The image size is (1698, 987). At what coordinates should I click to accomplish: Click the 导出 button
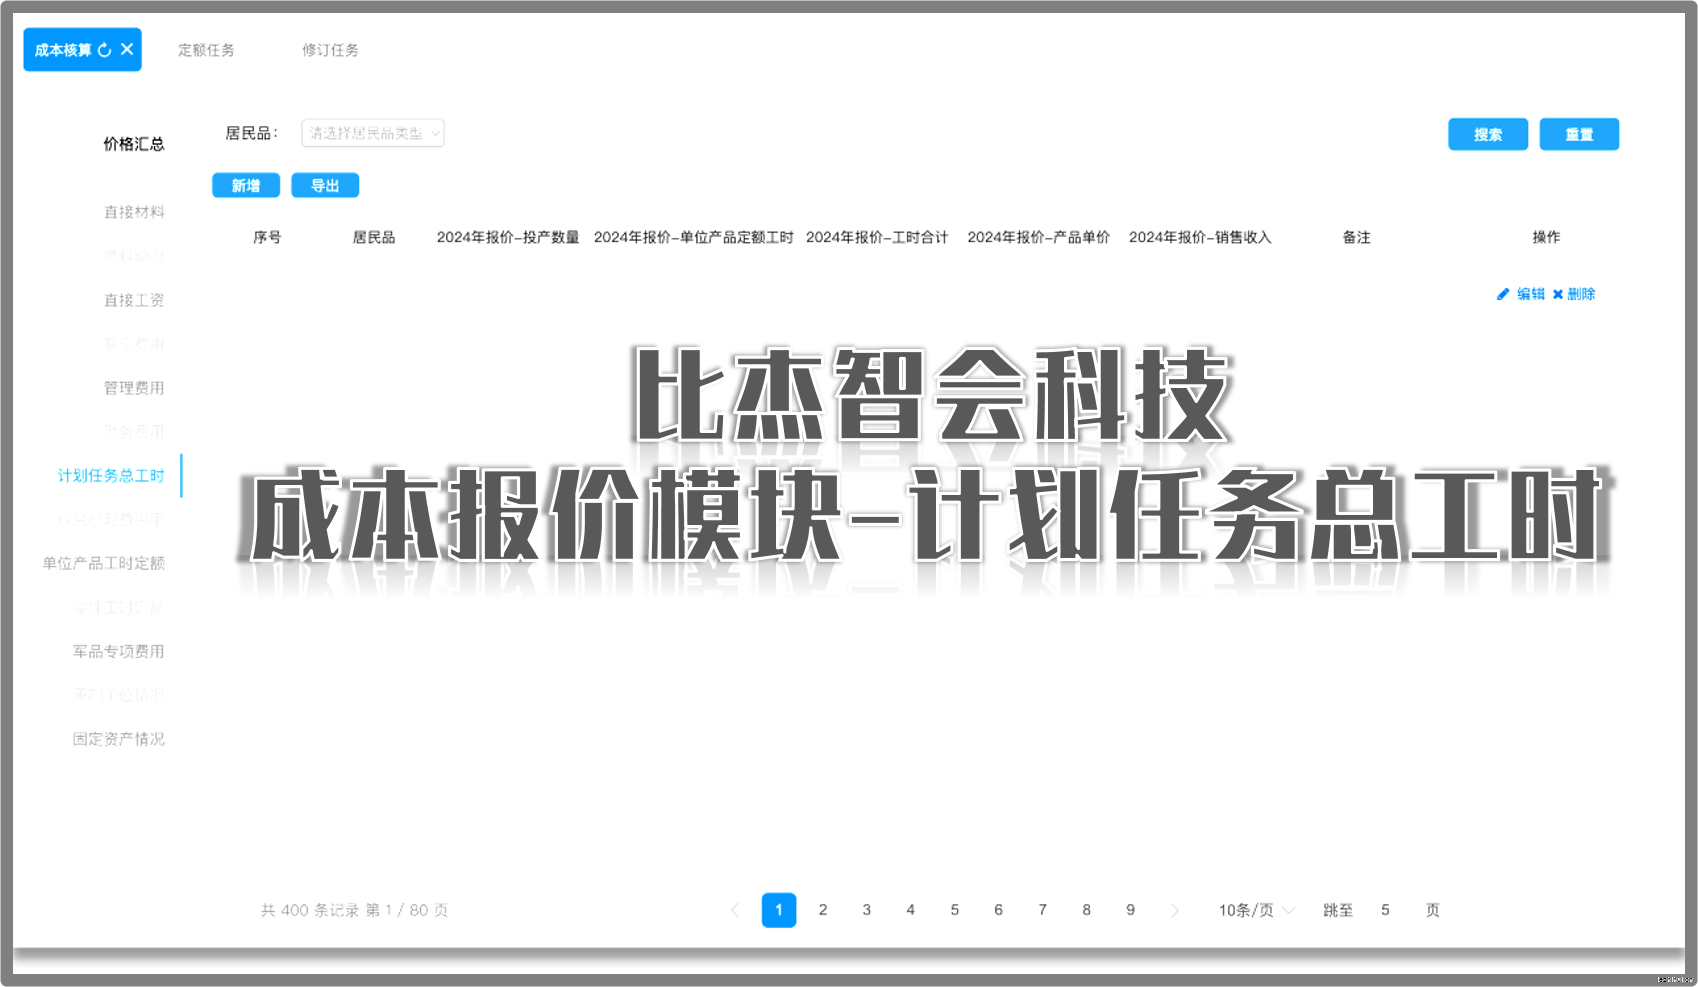(x=325, y=185)
